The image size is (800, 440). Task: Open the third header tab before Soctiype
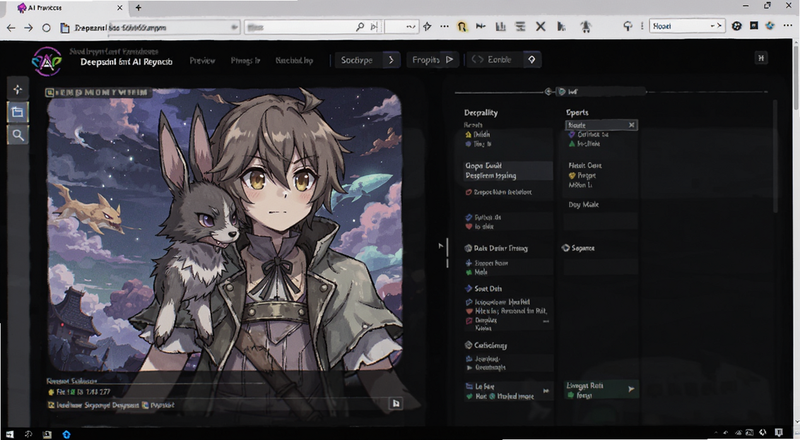pyautogui.click(x=294, y=60)
